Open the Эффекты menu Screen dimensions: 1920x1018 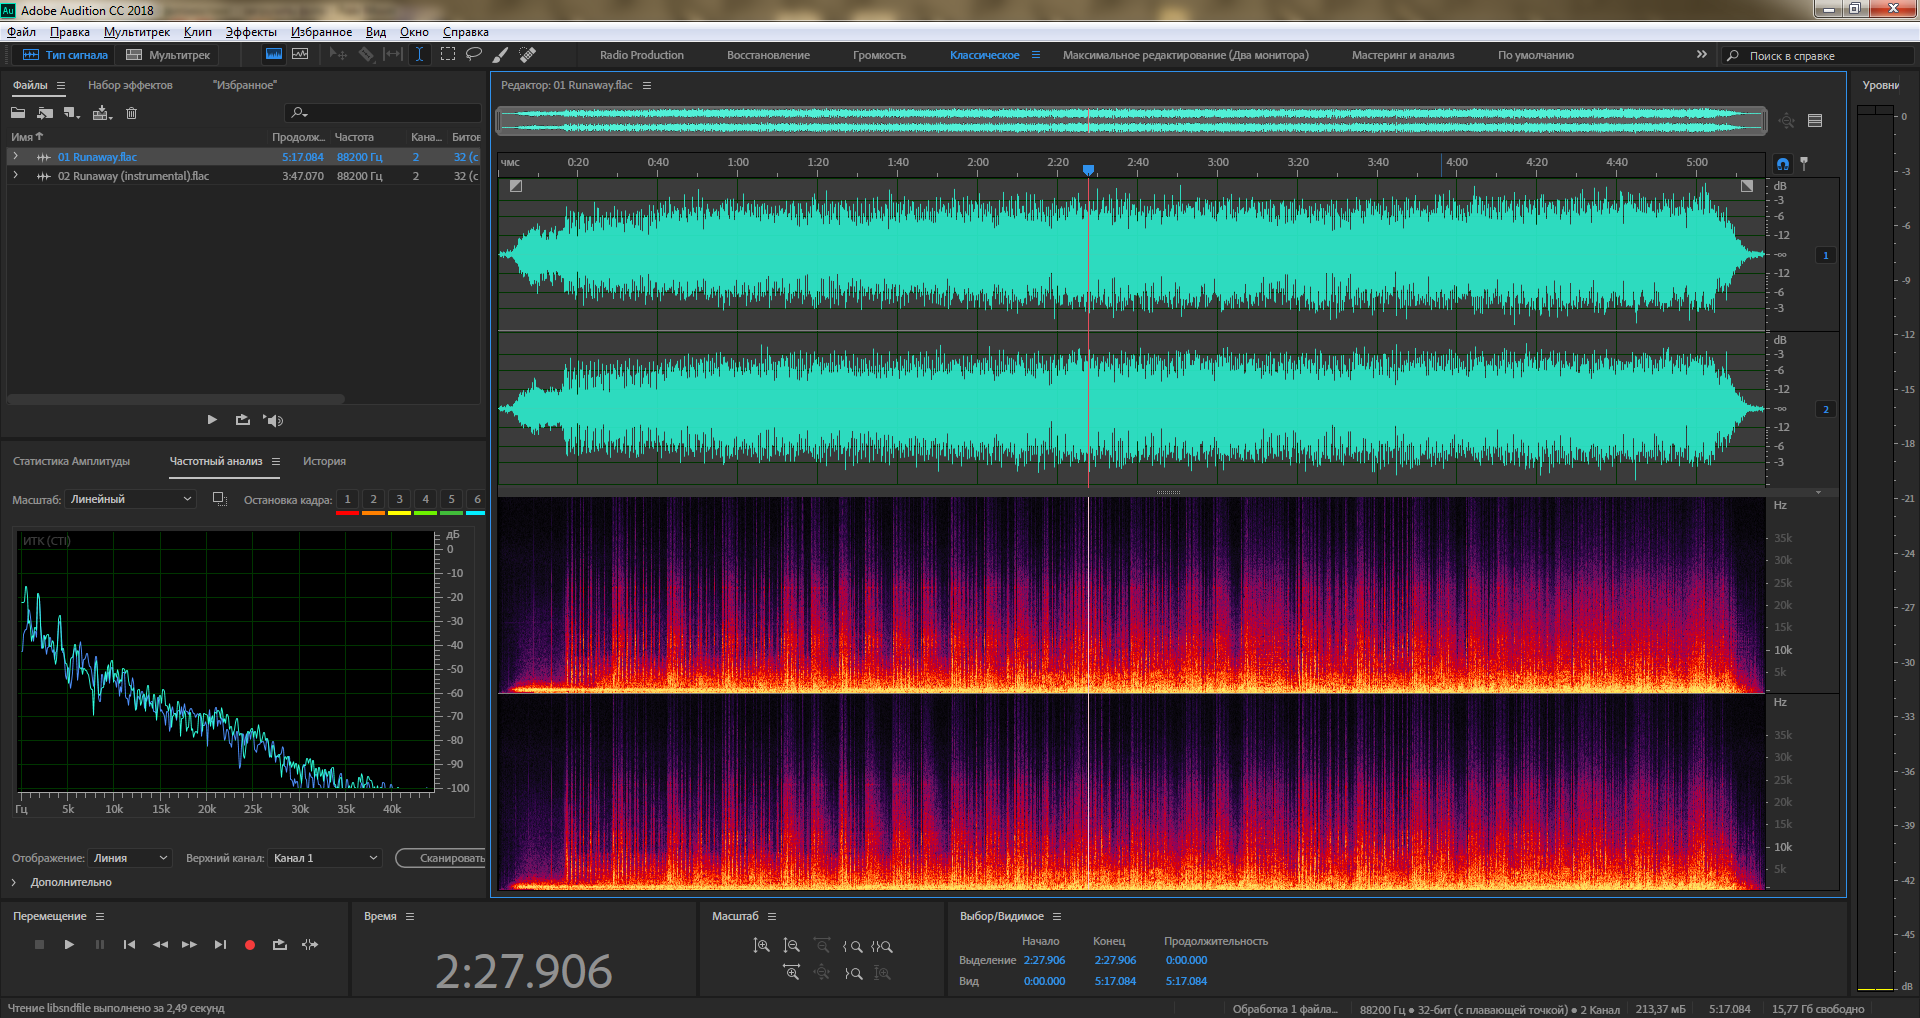click(x=250, y=32)
